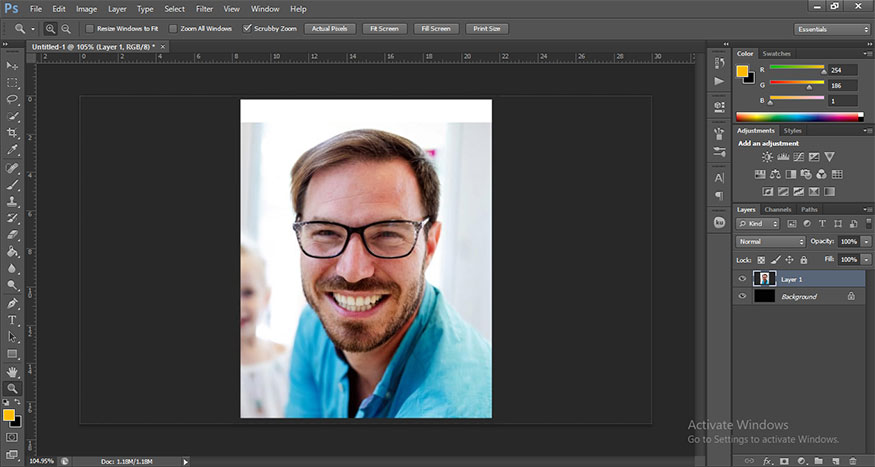
Task: Select the Rectangle shape tool
Action: click(x=12, y=354)
